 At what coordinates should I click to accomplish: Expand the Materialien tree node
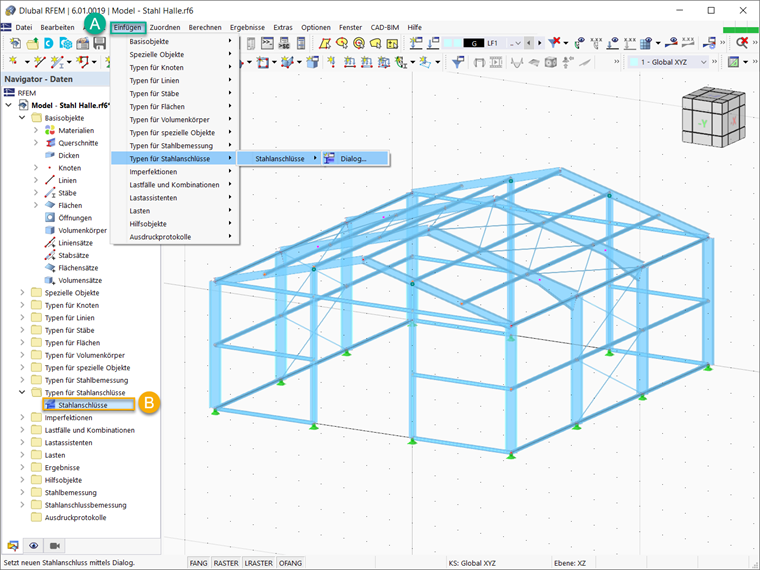click(x=35, y=130)
